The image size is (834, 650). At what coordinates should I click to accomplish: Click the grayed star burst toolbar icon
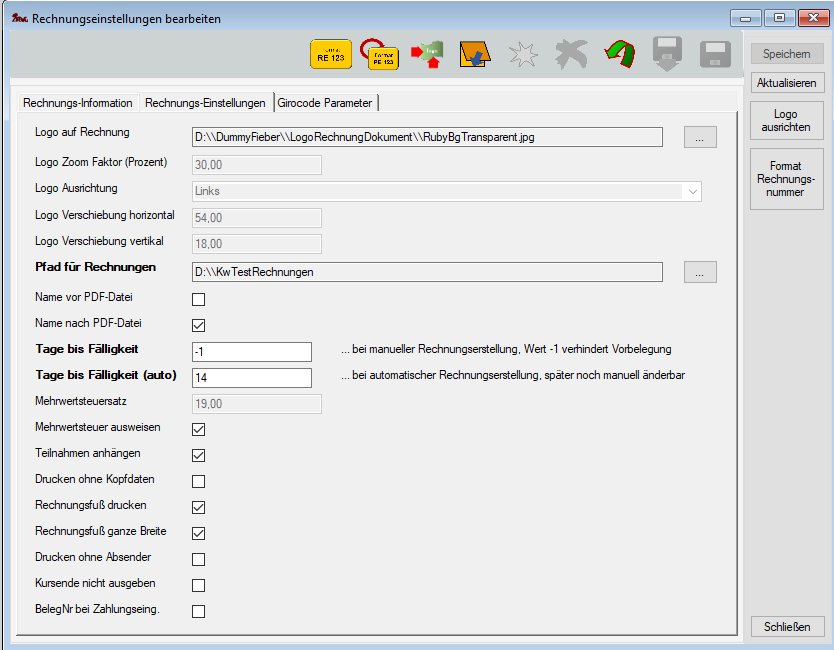pyautogui.click(x=523, y=55)
